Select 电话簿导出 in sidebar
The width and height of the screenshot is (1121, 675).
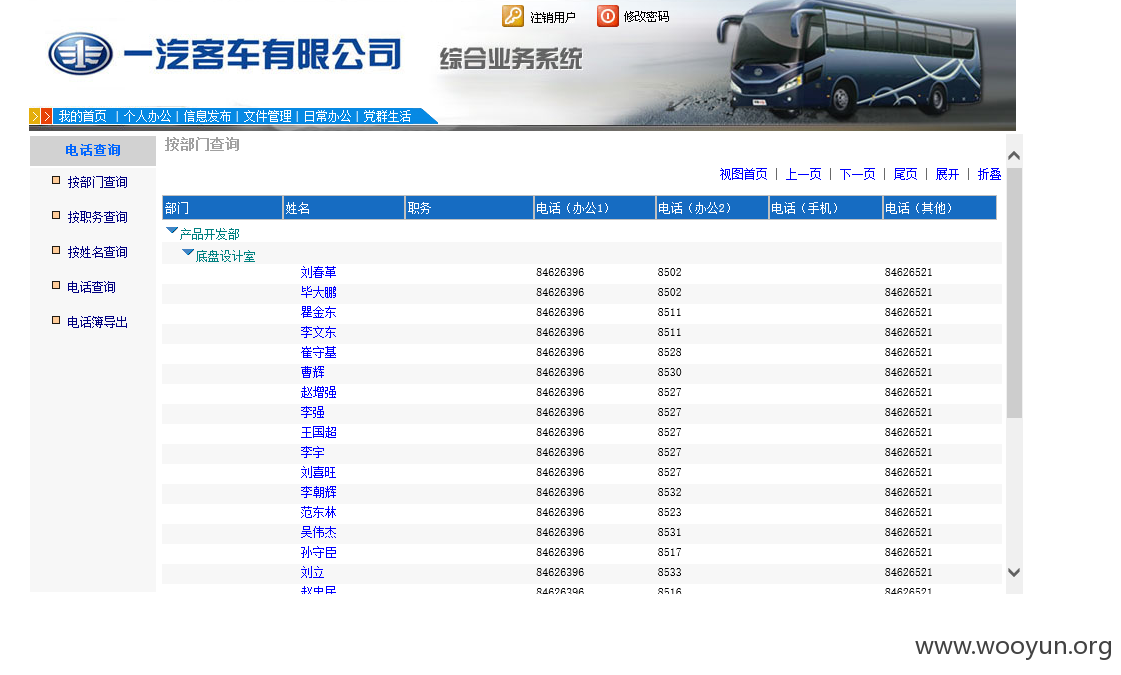[x=97, y=322]
